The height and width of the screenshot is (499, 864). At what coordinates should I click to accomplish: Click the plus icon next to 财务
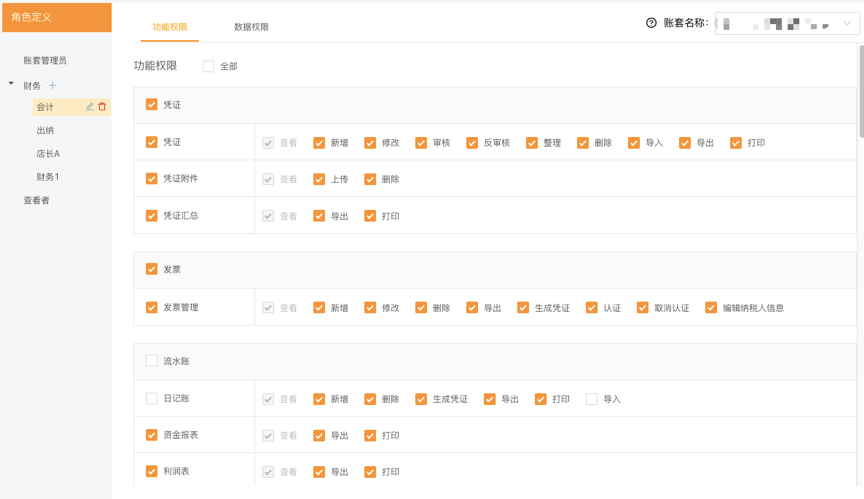tap(53, 86)
